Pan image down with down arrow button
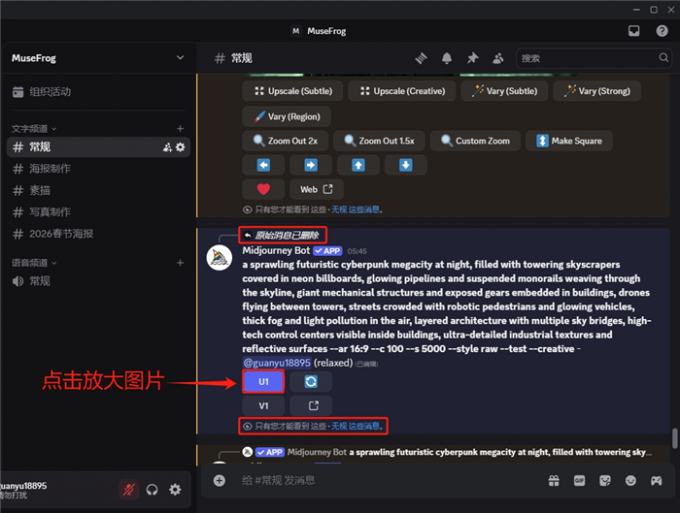Screen dimensions: 680x513 point(405,165)
